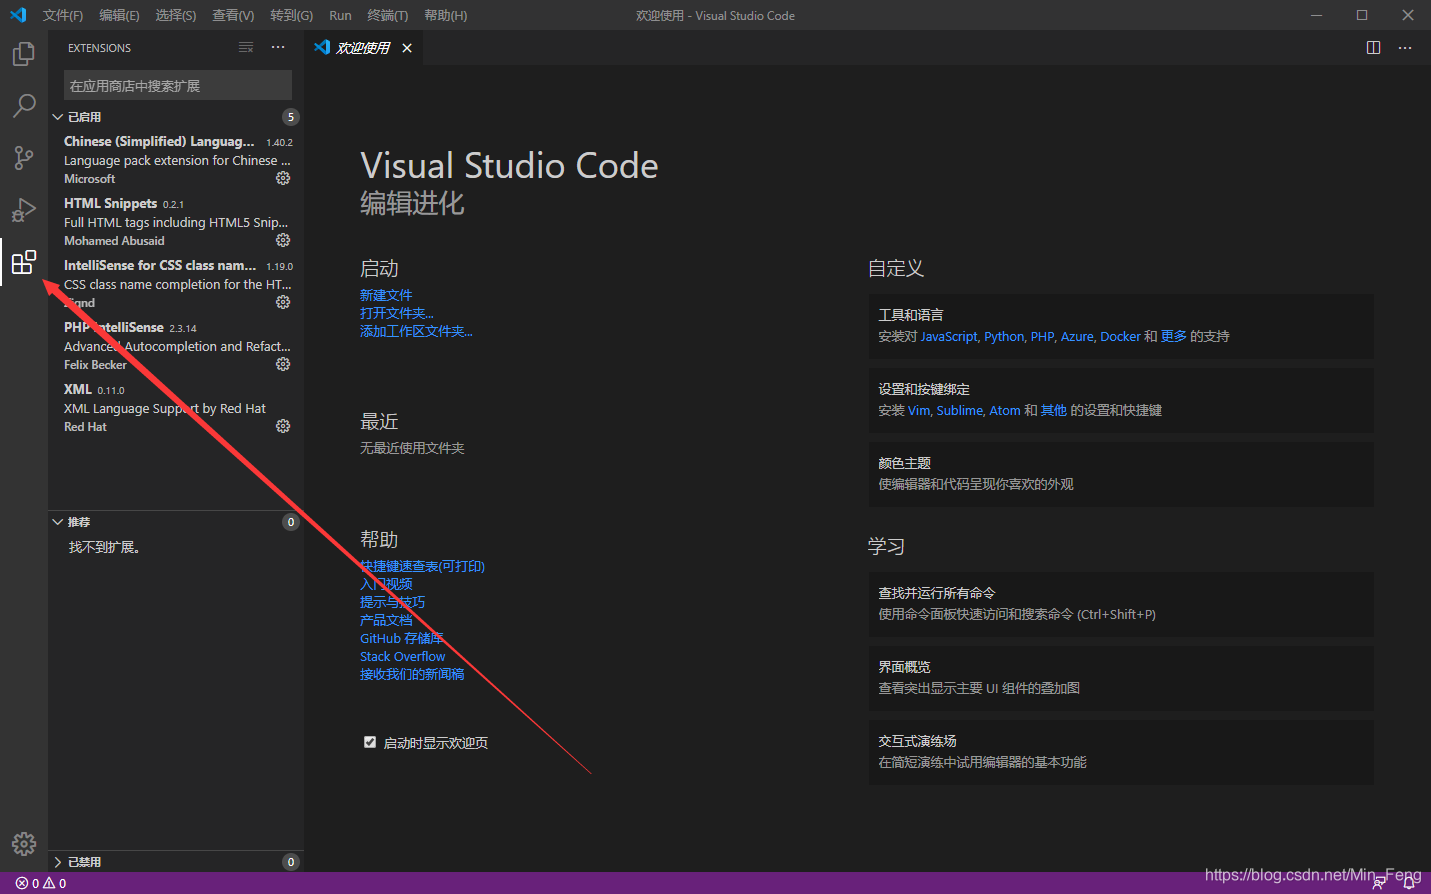The width and height of the screenshot is (1431, 894).
Task: Open the 终端(T) menu
Action: pos(387,15)
